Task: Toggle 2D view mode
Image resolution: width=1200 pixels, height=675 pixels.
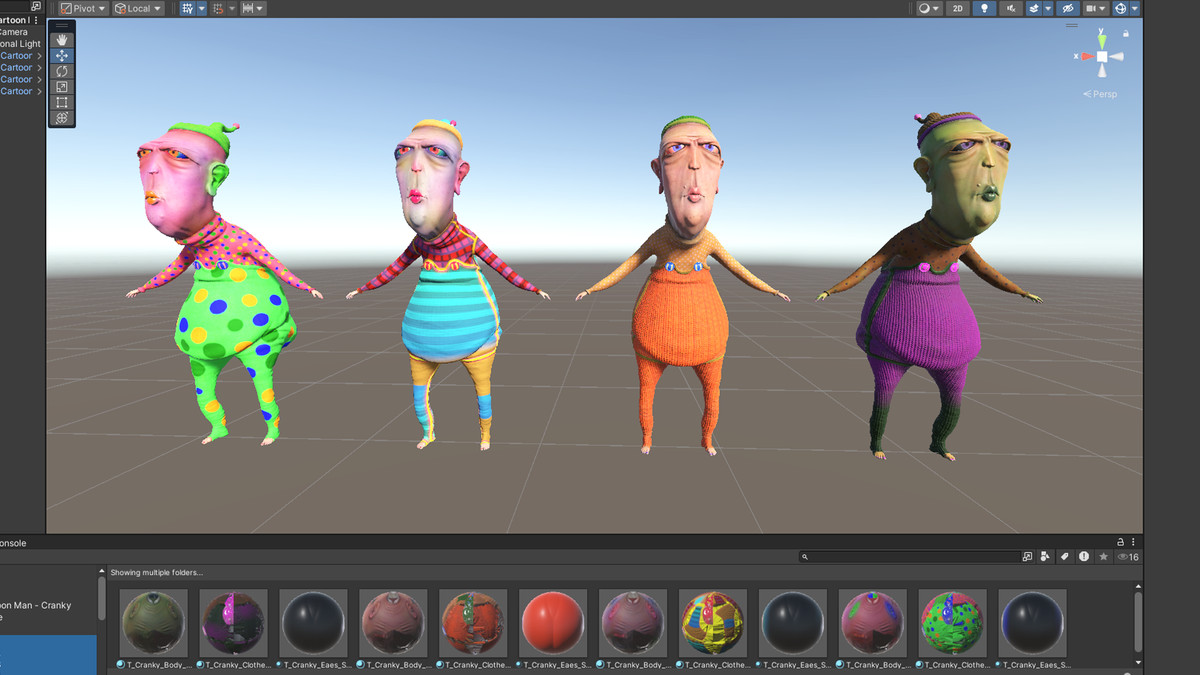Action: [958, 8]
